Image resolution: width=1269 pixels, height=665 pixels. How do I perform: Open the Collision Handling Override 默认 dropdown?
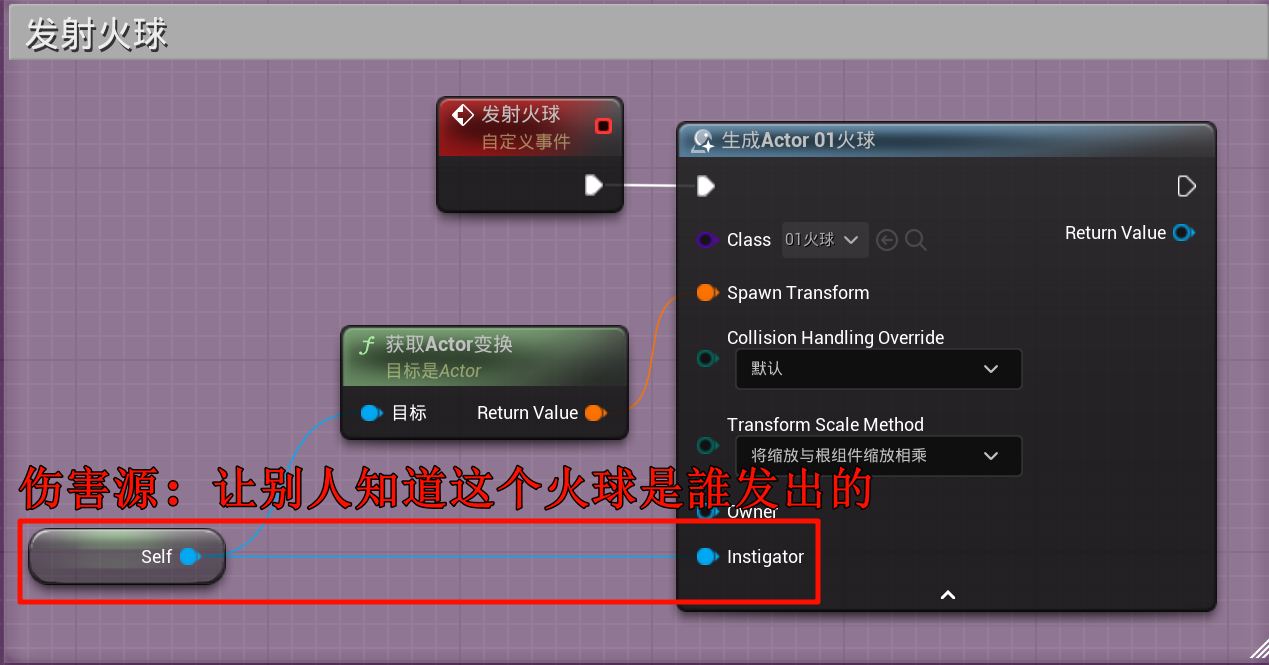(x=878, y=369)
